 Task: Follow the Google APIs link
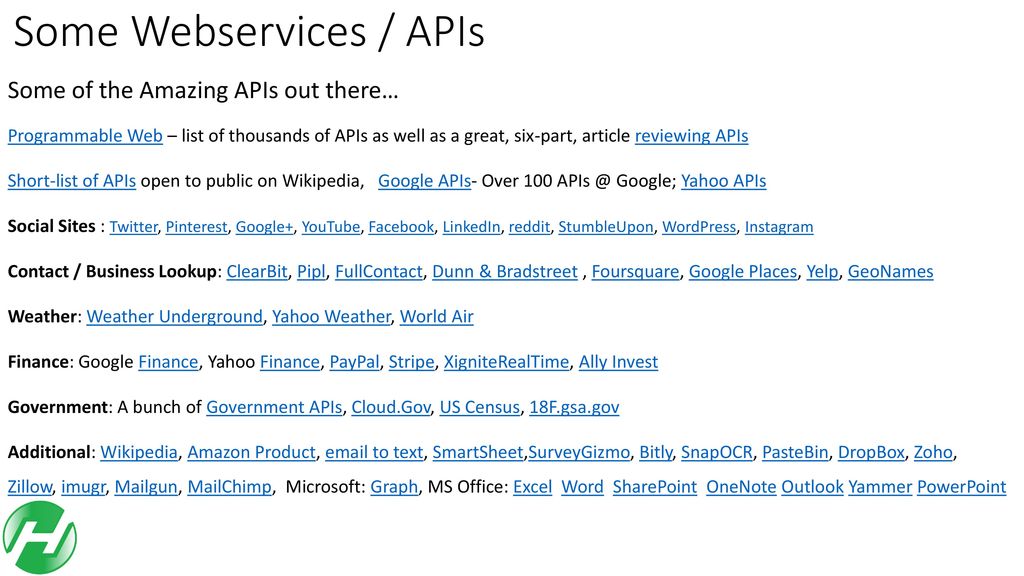coord(424,181)
